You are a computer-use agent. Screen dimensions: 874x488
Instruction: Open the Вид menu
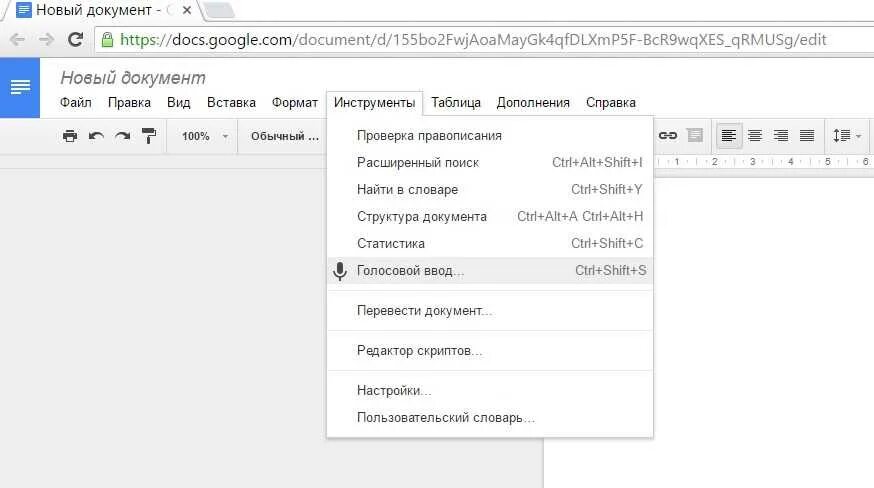pyautogui.click(x=178, y=103)
